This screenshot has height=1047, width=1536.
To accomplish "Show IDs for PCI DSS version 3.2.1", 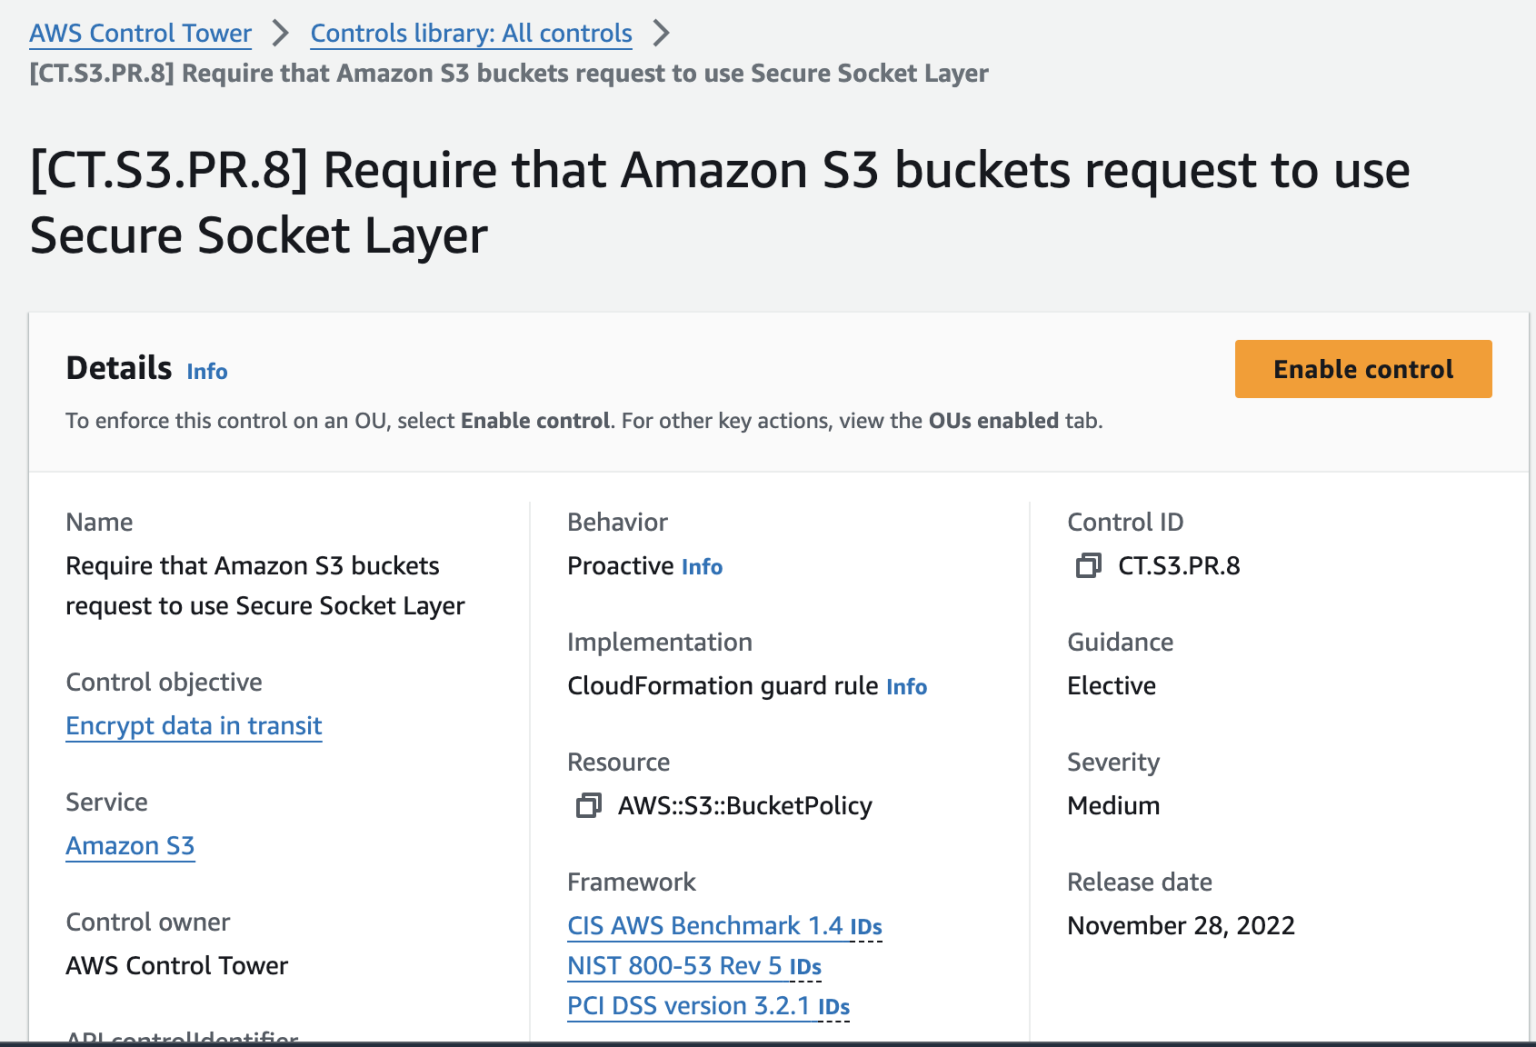I will pos(834,1008).
